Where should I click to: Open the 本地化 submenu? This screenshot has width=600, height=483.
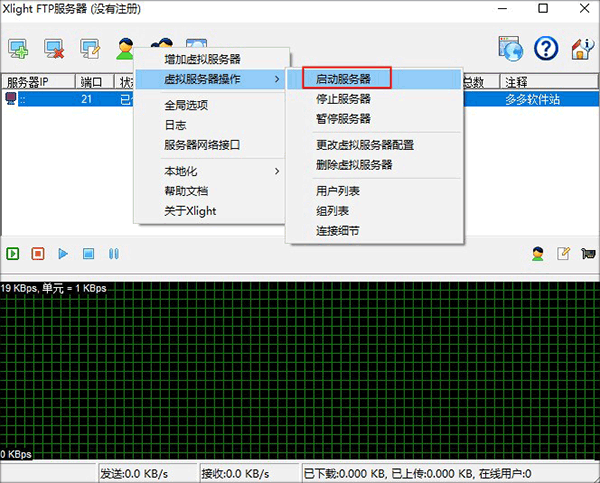(x=210, y=171)
